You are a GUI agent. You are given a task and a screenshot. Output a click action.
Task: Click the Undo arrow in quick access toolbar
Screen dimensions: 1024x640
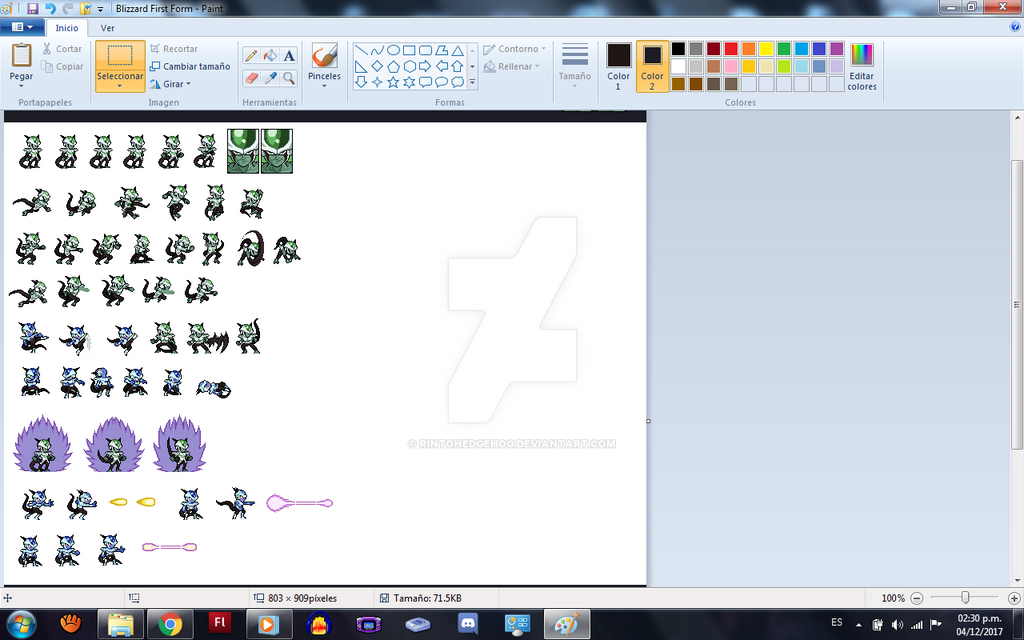[50, 8]
